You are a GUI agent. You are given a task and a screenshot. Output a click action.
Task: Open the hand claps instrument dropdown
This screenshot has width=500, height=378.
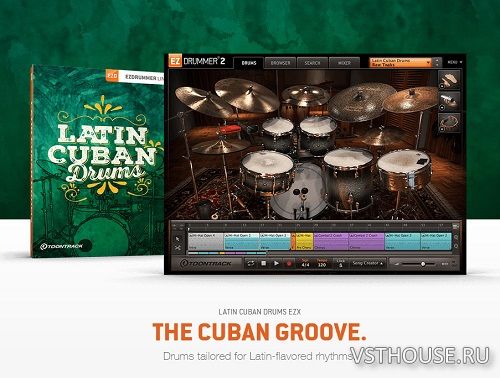442,86
